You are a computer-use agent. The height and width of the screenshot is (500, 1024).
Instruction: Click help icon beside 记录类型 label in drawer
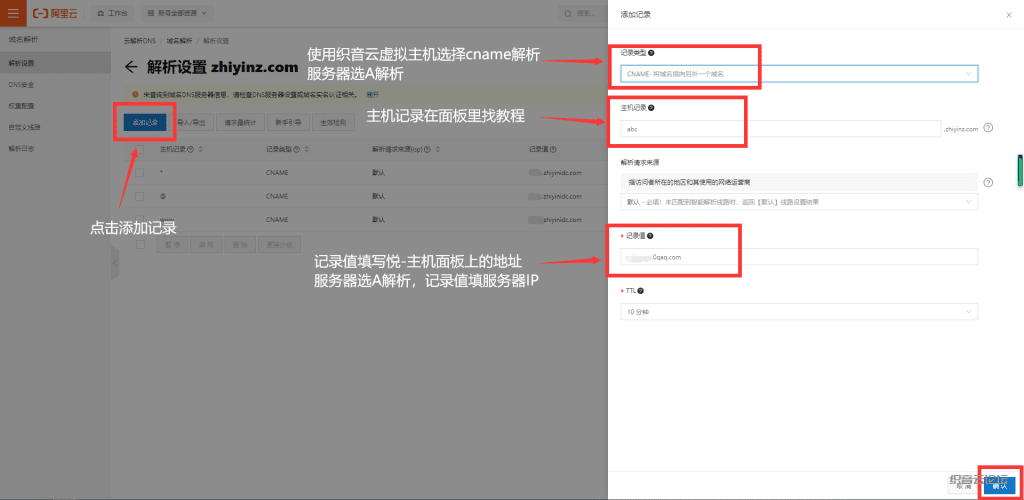tap(652, 52)
